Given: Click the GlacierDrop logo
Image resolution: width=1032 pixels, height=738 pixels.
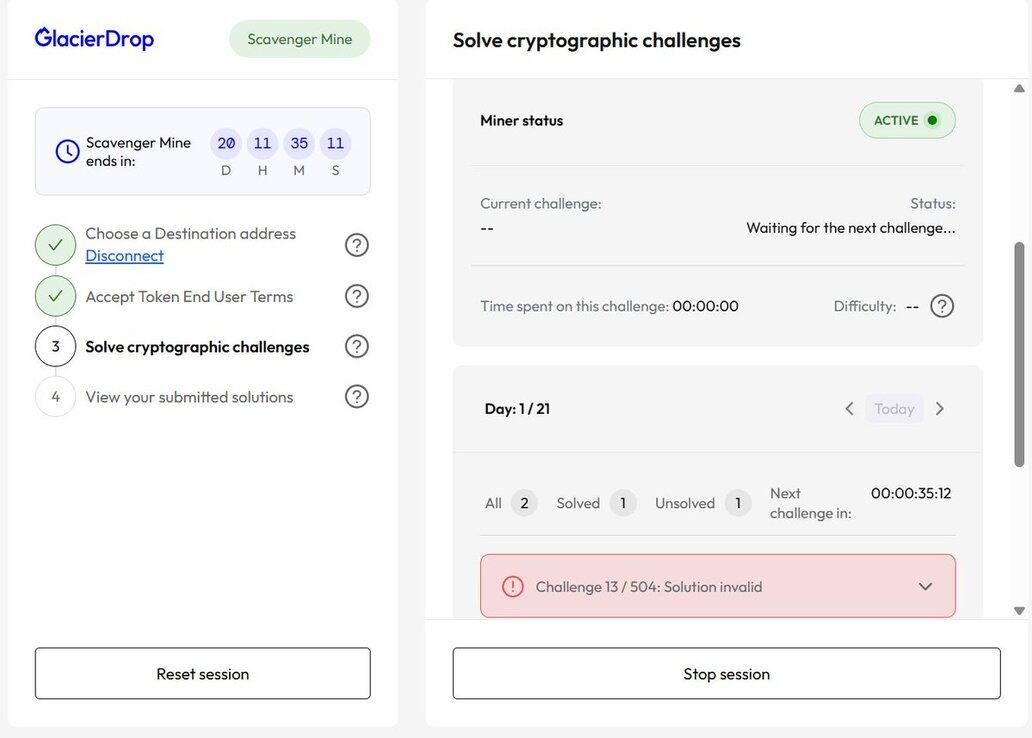Looking at the screenshot, I should [x=94, y=39].
